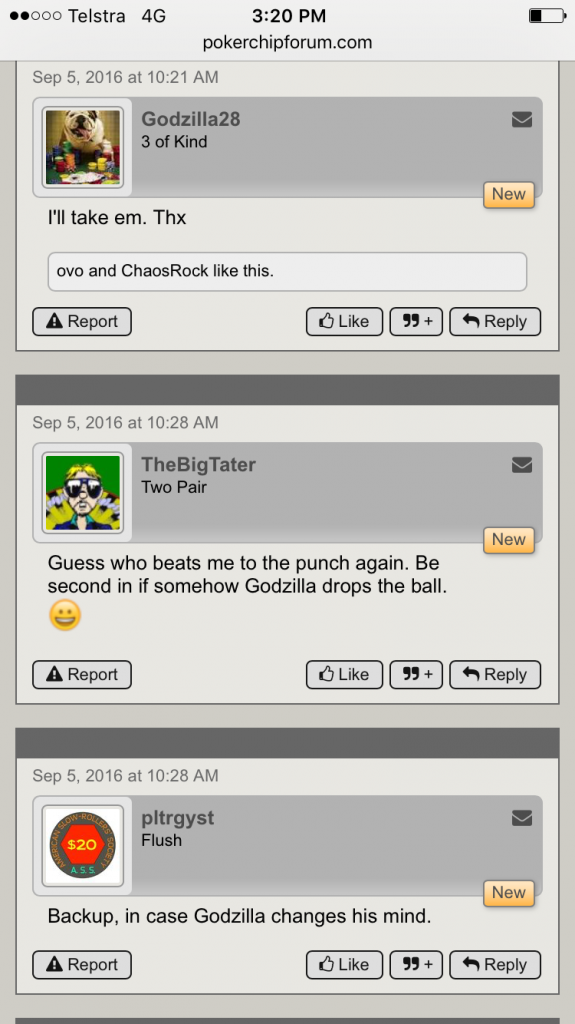Like TheBigTater's post
575x1024 pixels.
[x=344, y=675]
